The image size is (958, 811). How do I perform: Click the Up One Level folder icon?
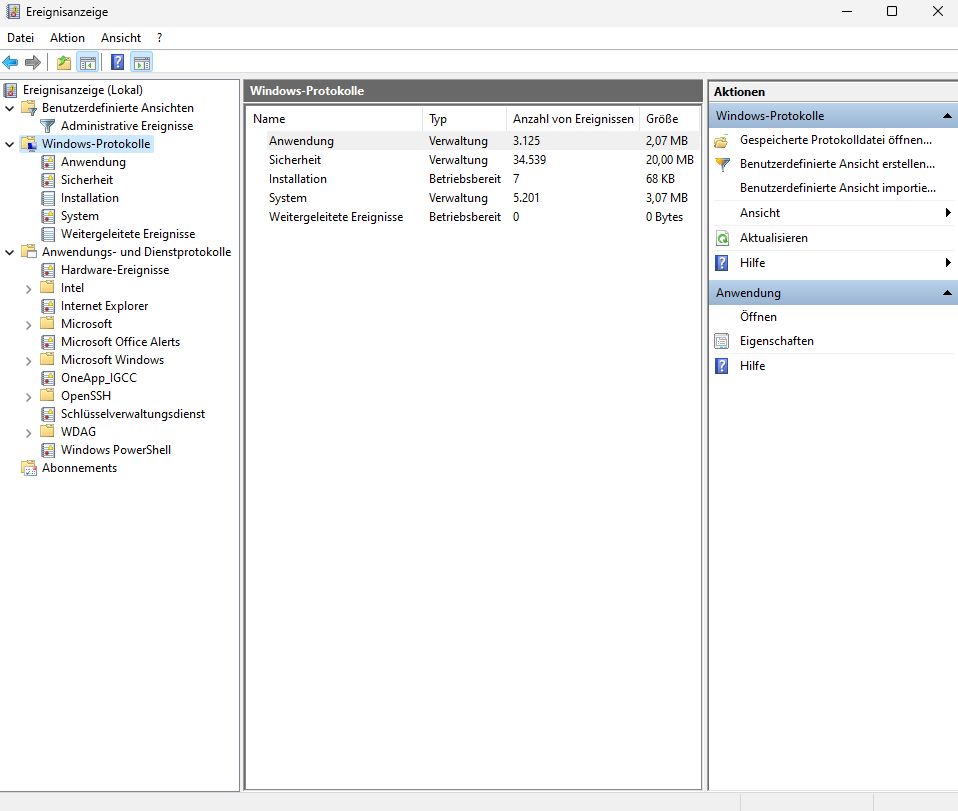click(x=64, y=62)
